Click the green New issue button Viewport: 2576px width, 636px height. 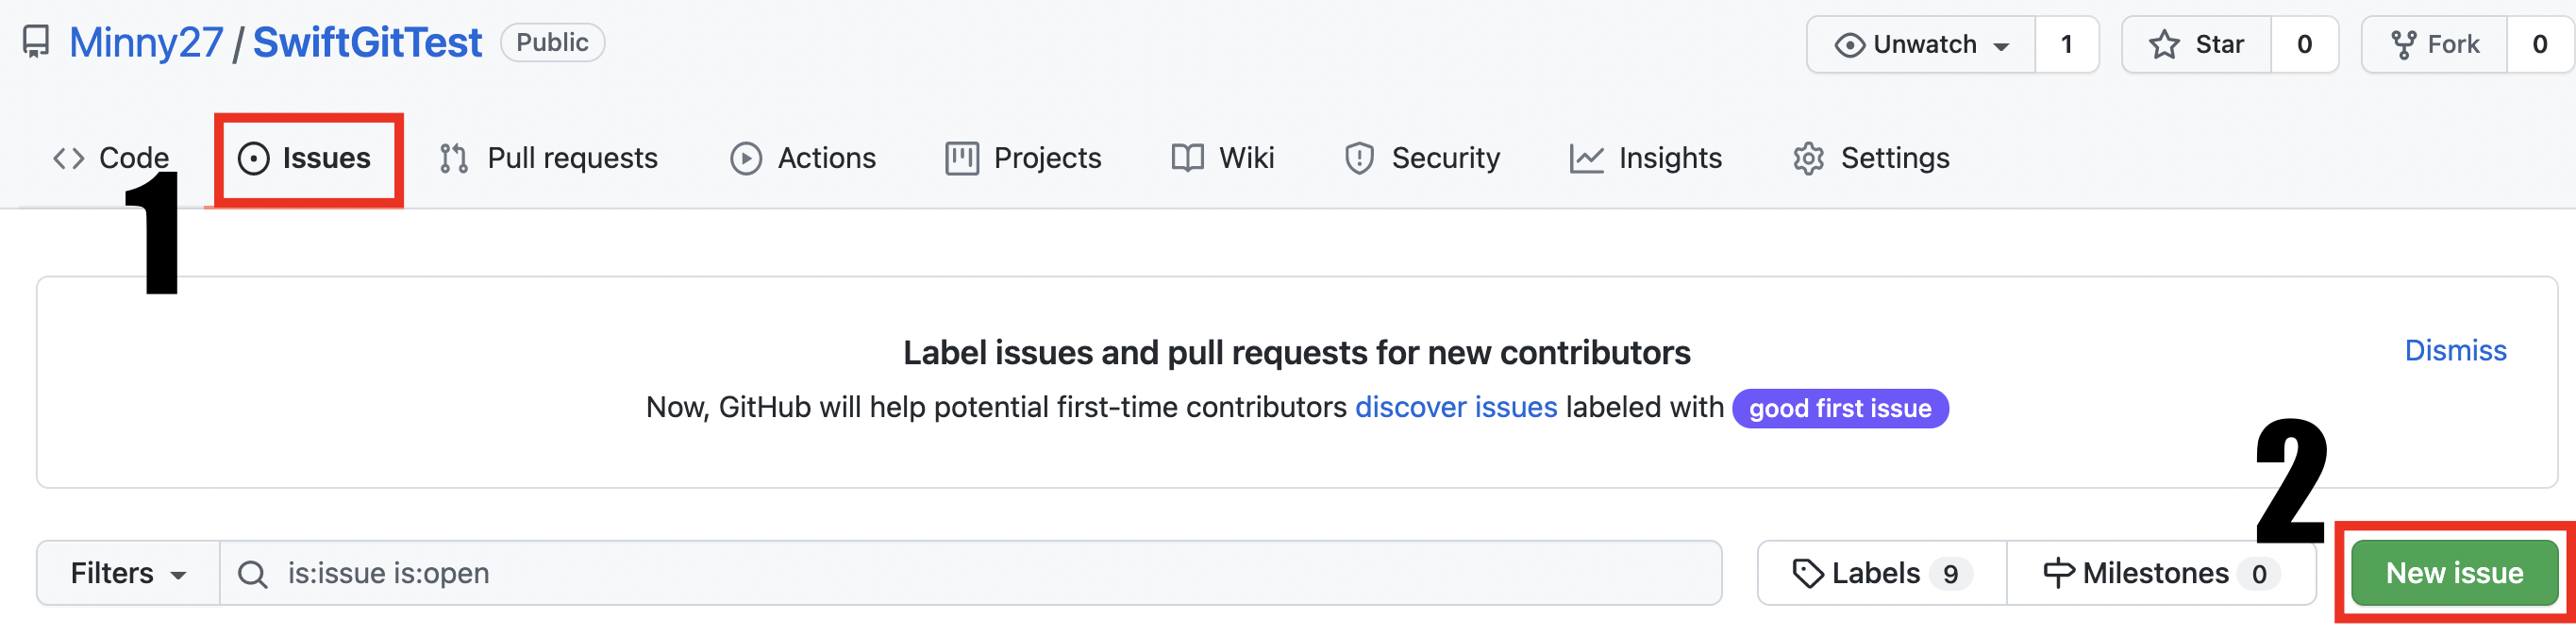[x=2453, y=573]
